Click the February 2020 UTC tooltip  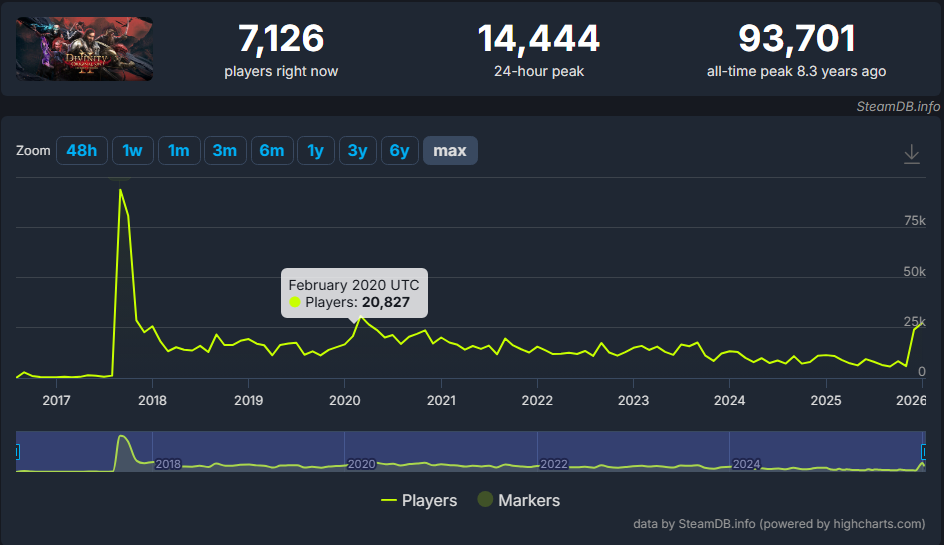tap(355, 293)
